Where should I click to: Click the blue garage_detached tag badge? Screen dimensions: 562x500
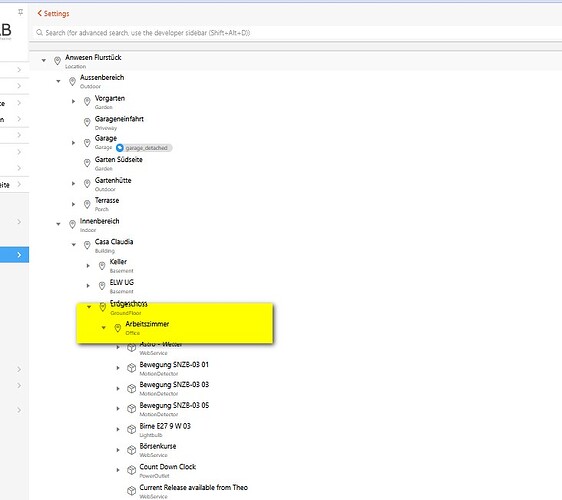[144, 148]
